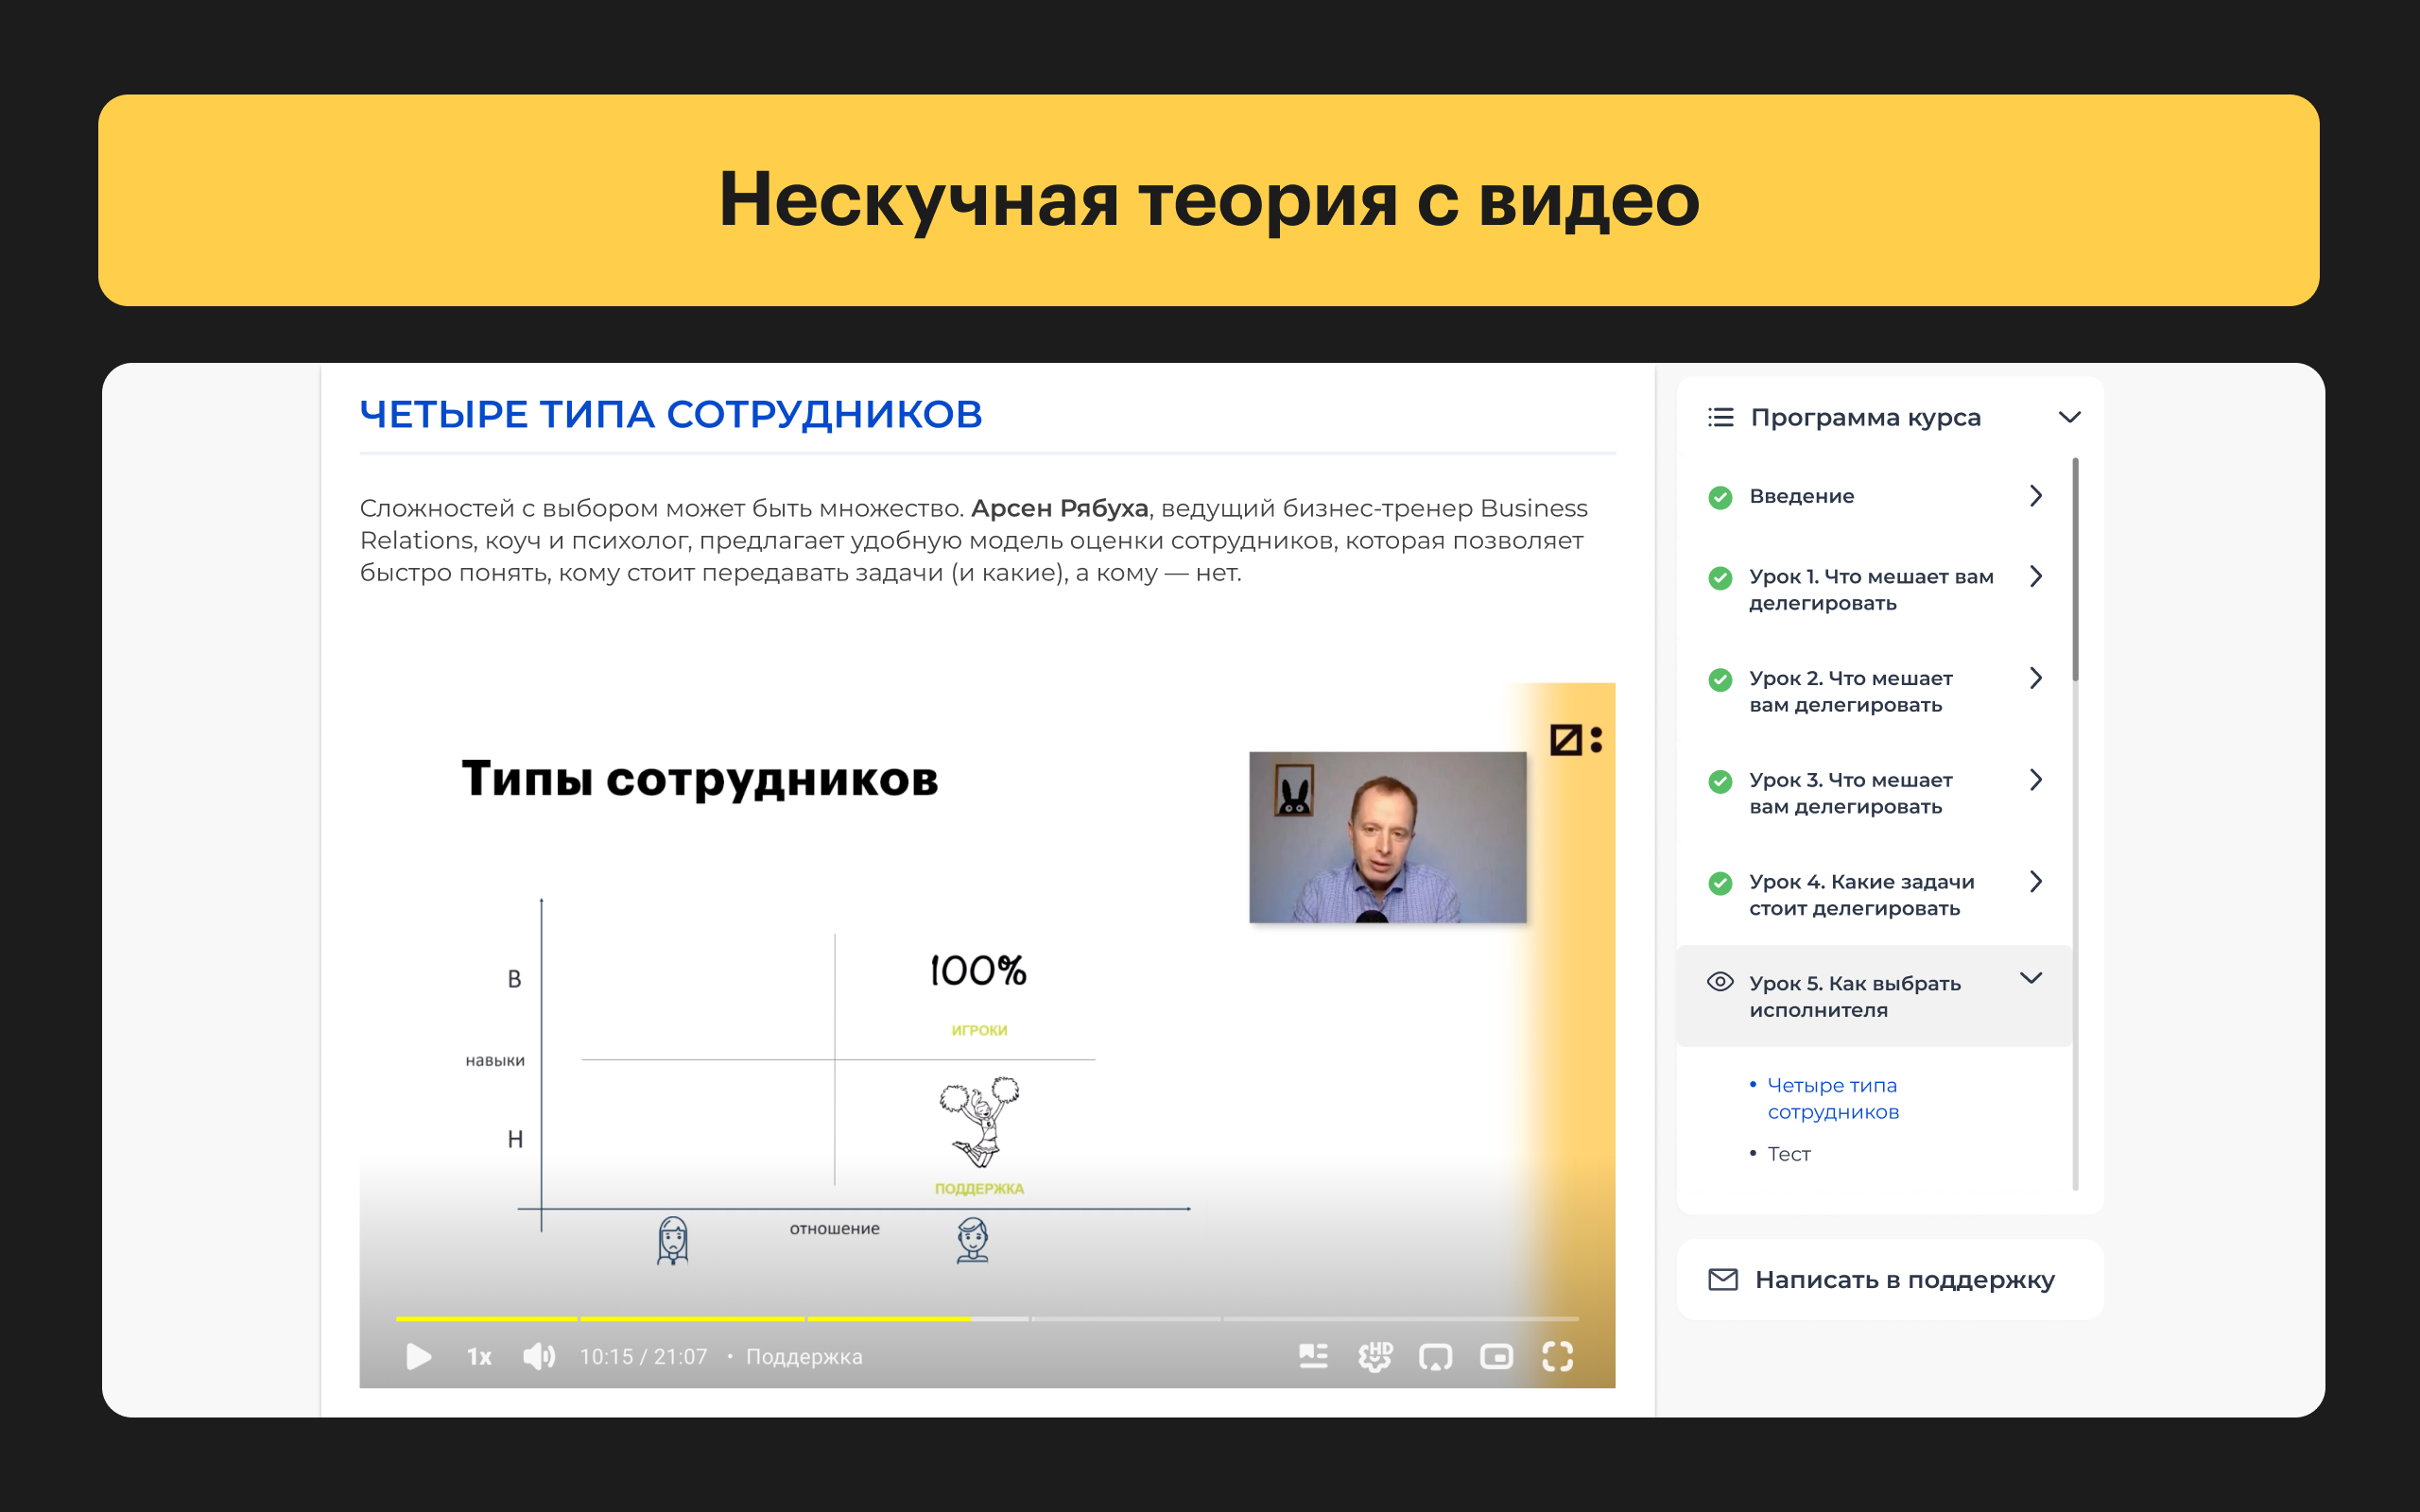Open HD quality settings gear
2420x1512 pixels.
[1375, 1356]
